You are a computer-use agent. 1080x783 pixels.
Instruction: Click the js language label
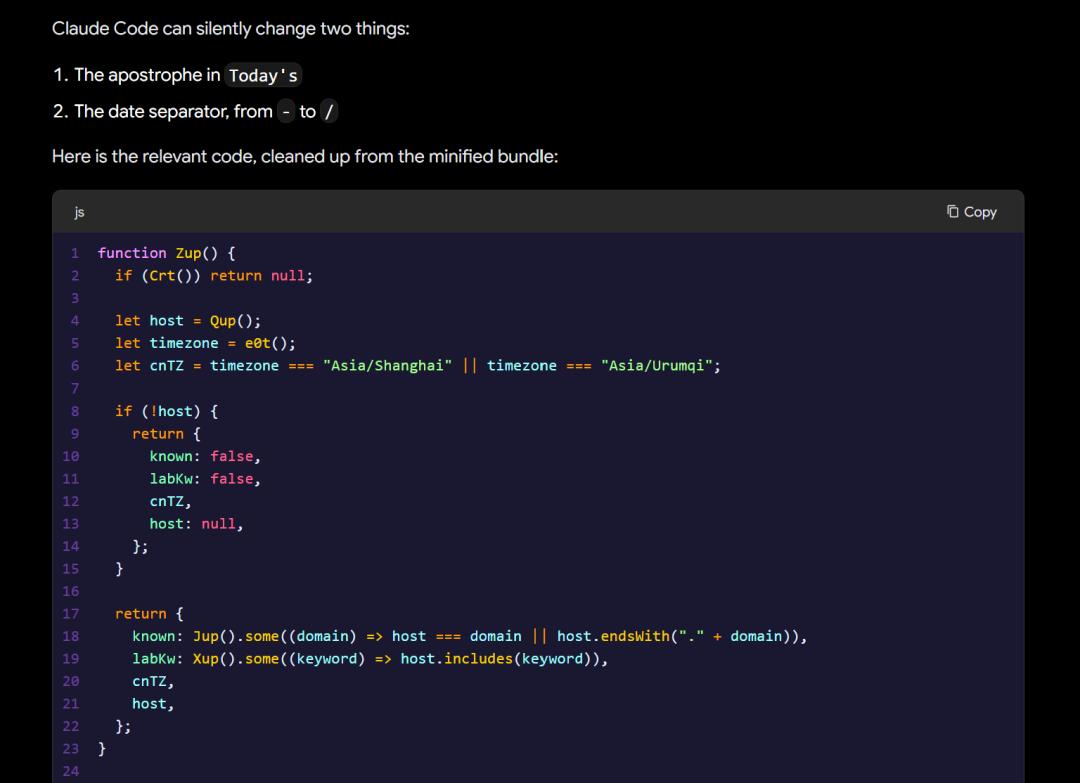click(x=79, y=212)
